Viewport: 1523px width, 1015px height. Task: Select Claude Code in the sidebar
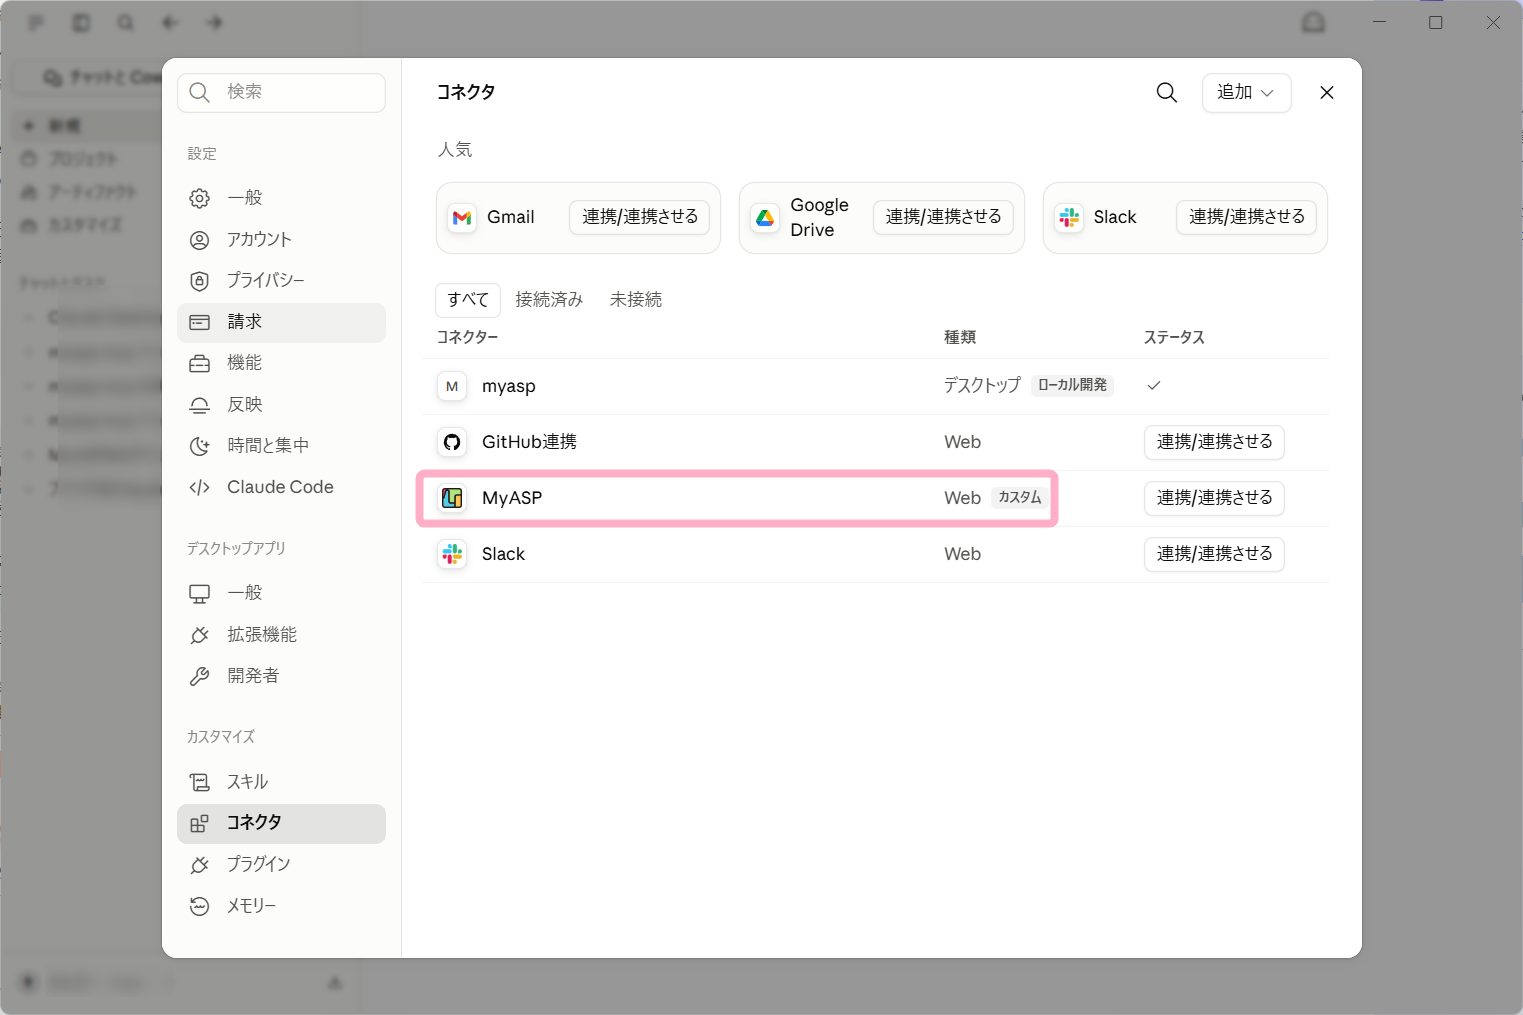281,487
